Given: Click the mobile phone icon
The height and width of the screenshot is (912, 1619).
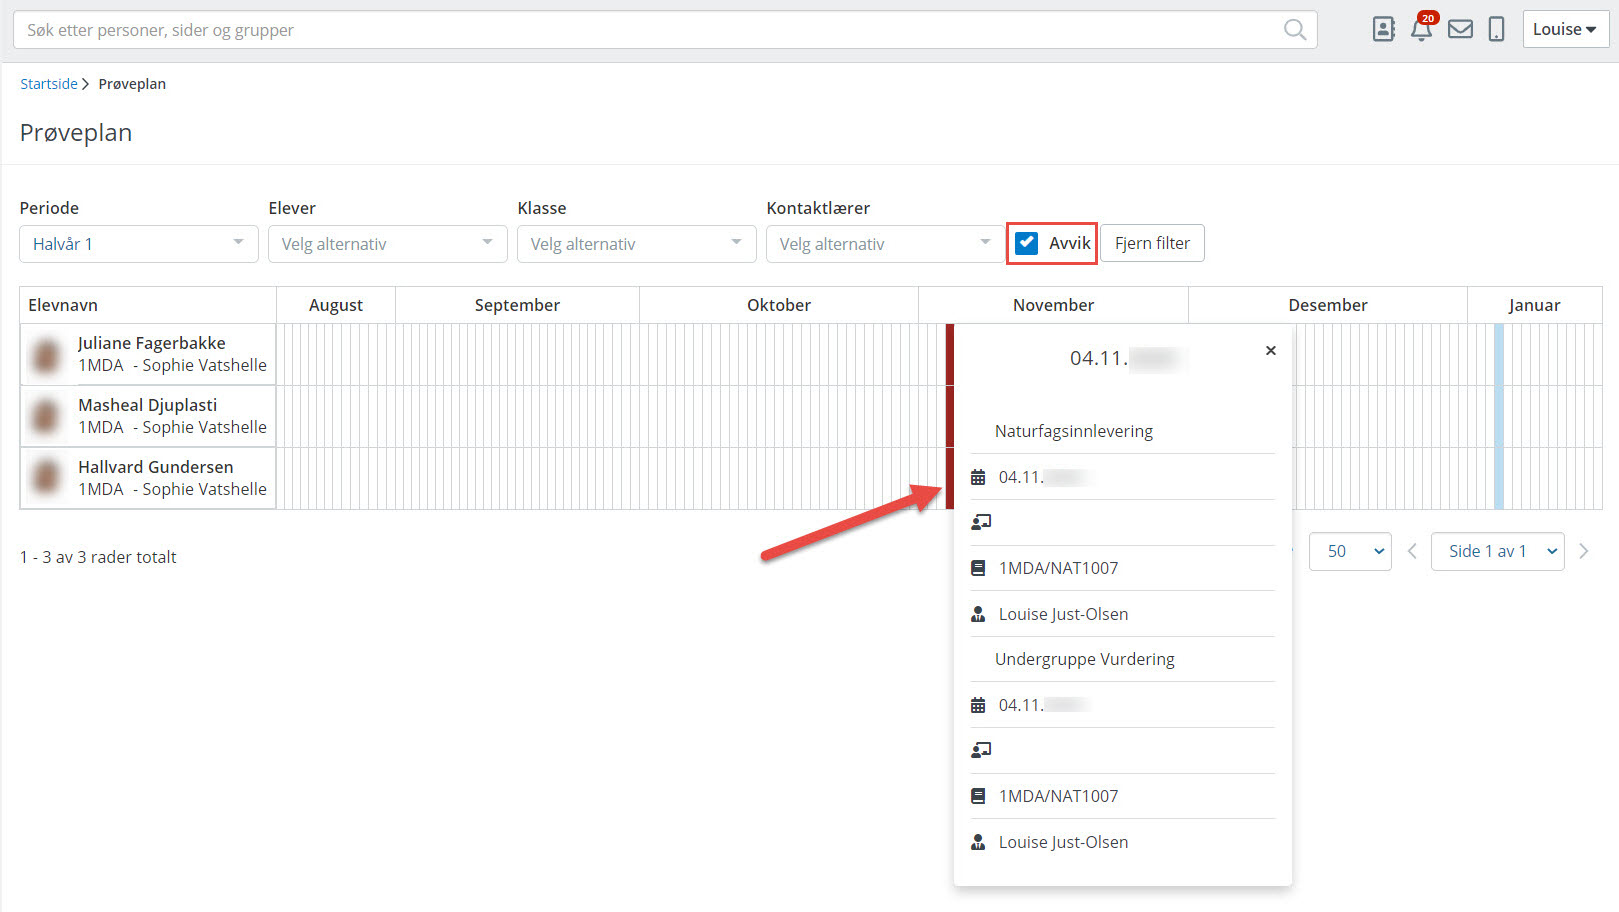Looking at the screenshot, I should 1496,29.
